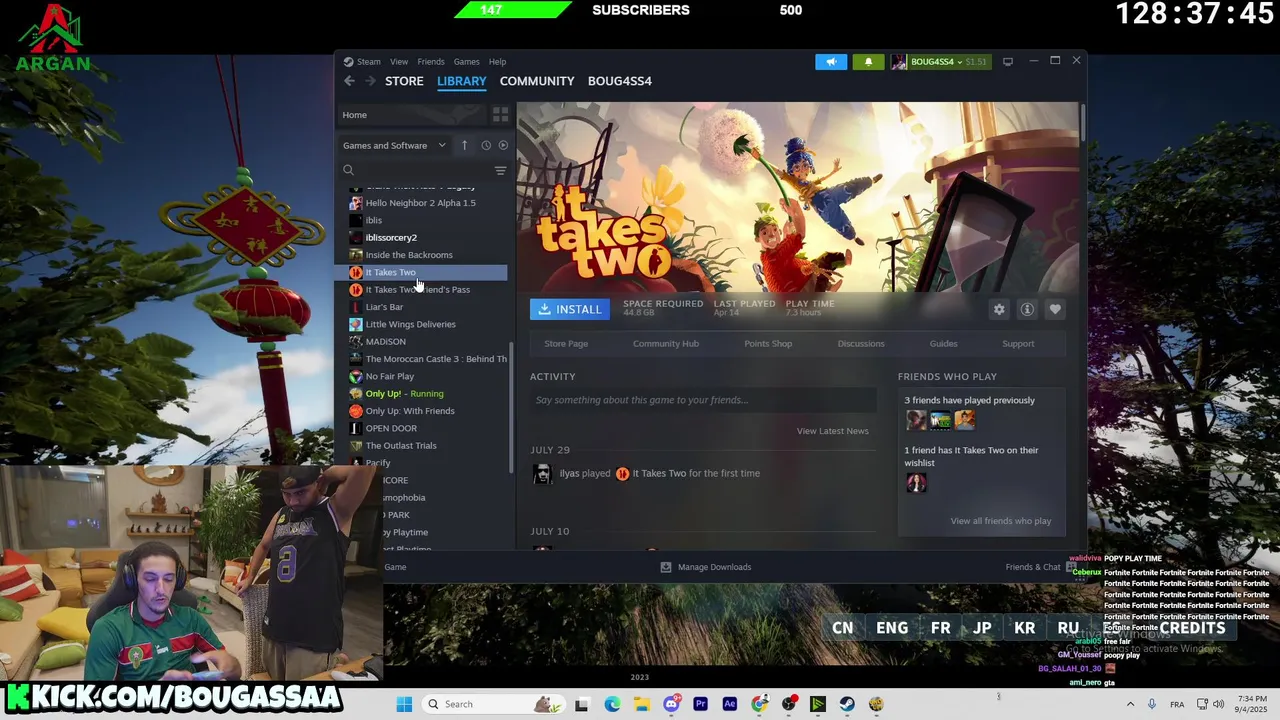Image resolution: width=1280 pixels, height=720 pixels.
Task: Open Guides link
Action: pos(943,344)
